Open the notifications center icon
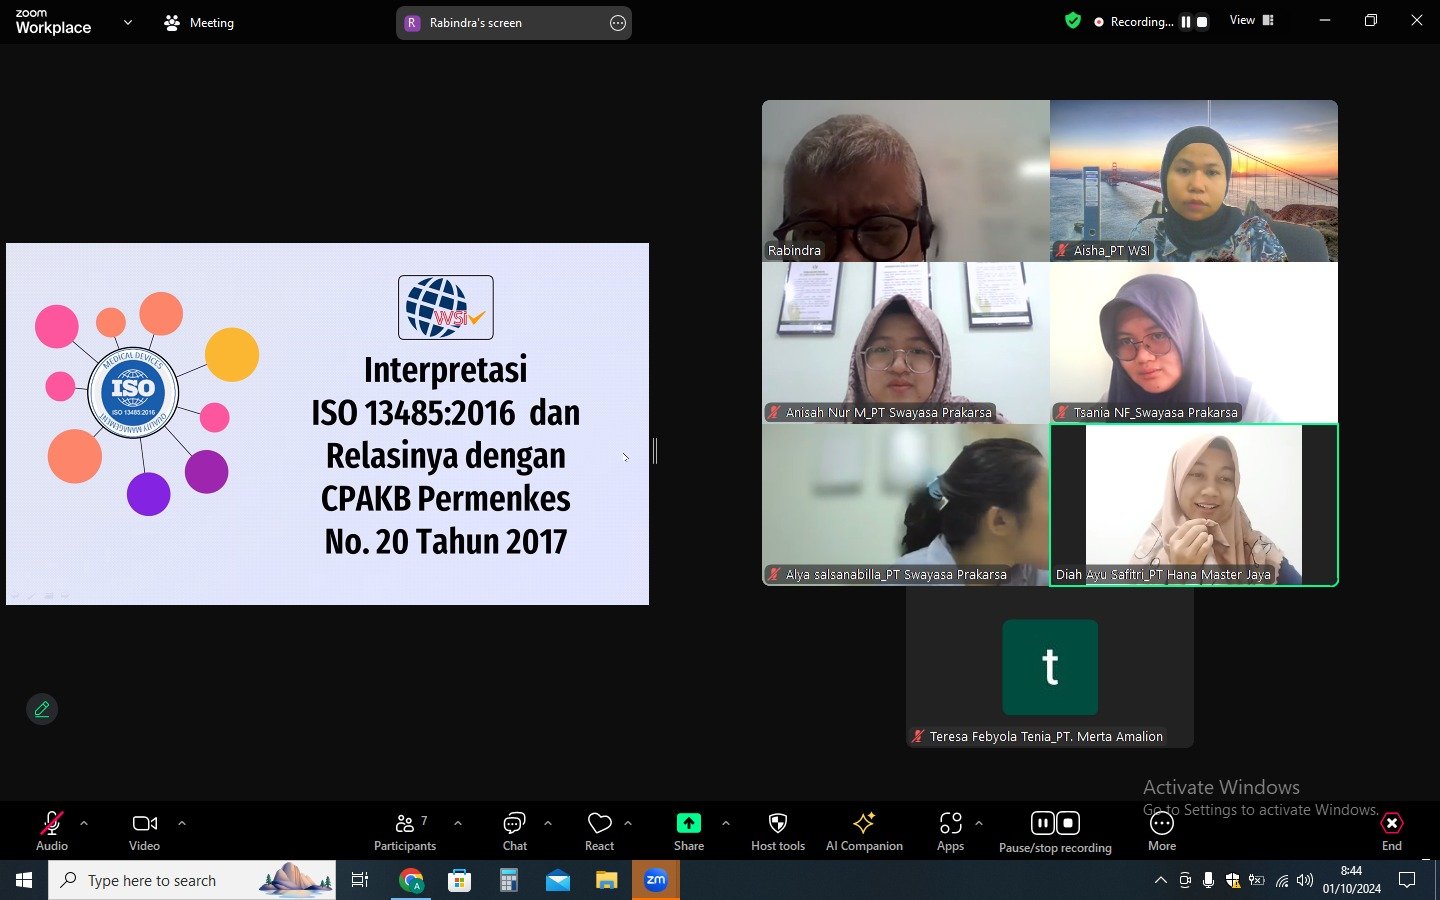1440x900 pixels. (x=1407, y=880)
